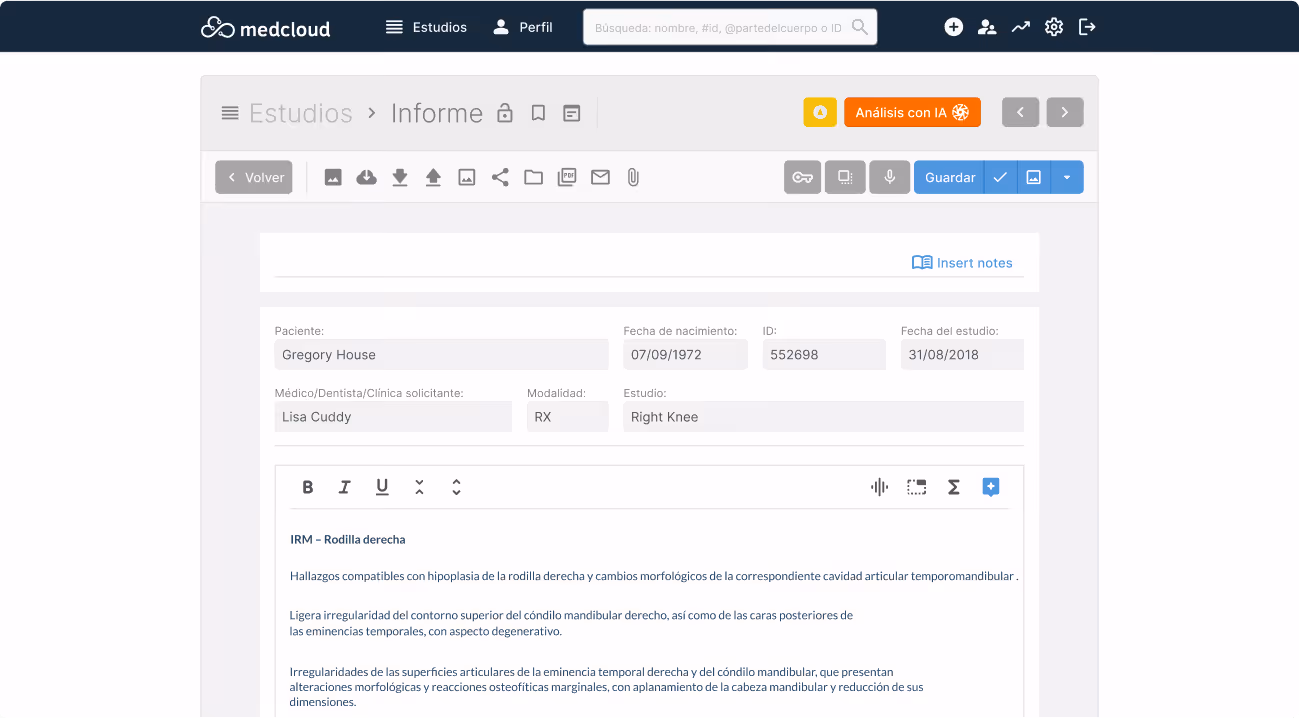This screenshot has height=718, width=1299.
Task: Open the settings gear icon
Action: 1054,27
